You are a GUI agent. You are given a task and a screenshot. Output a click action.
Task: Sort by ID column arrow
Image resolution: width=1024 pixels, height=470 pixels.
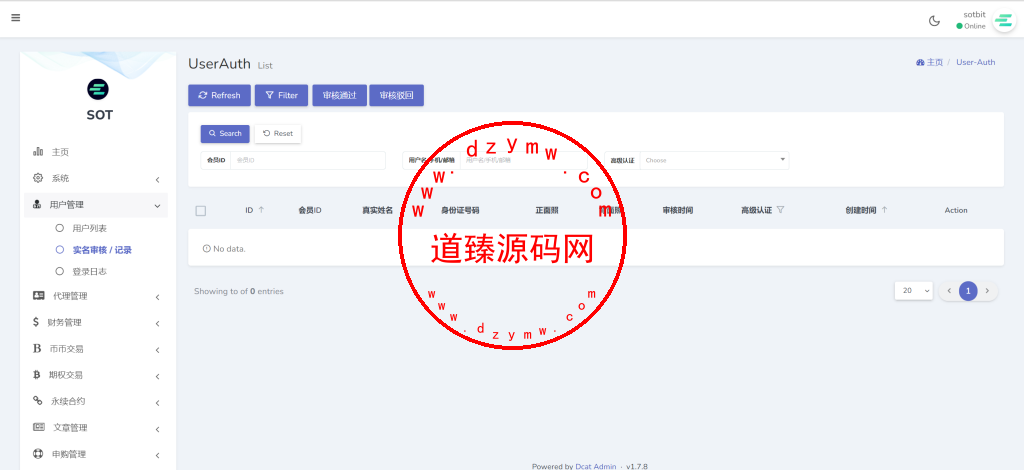(261, 210)
